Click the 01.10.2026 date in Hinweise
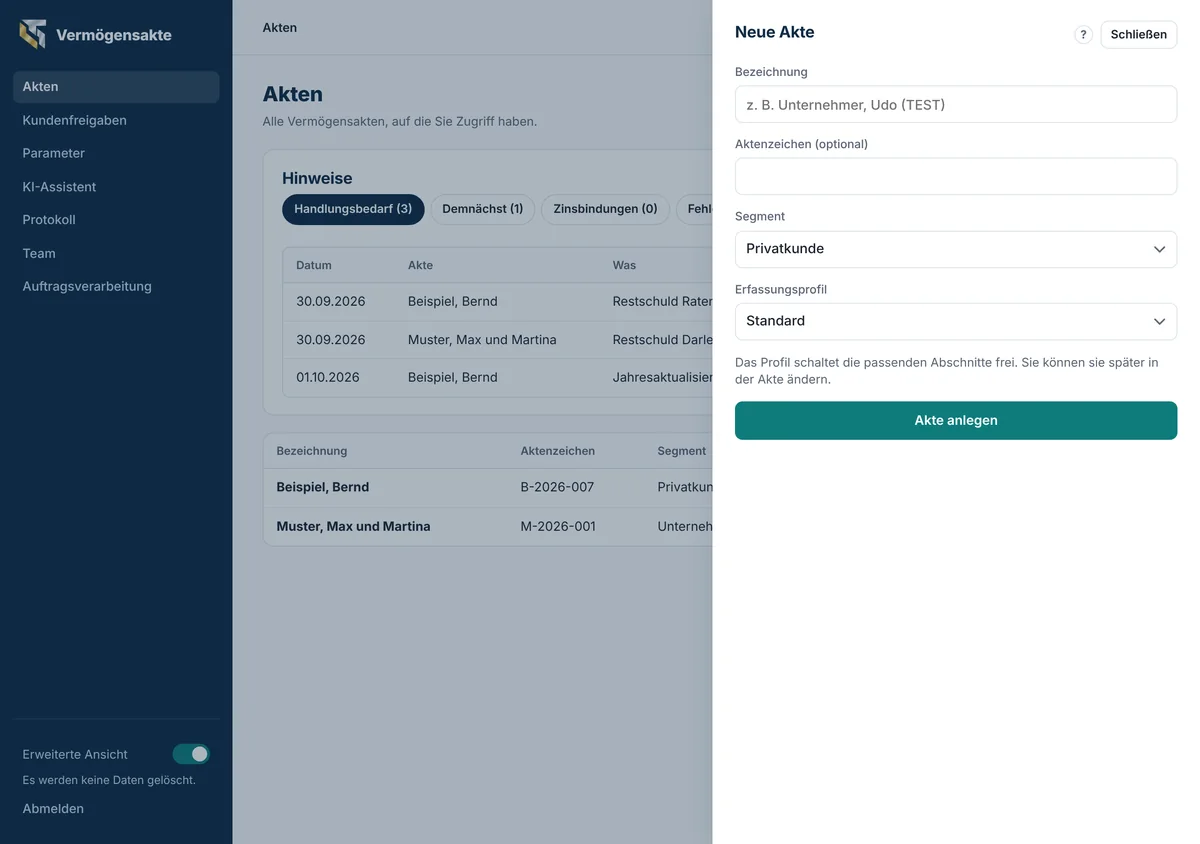 coord(328,378)
